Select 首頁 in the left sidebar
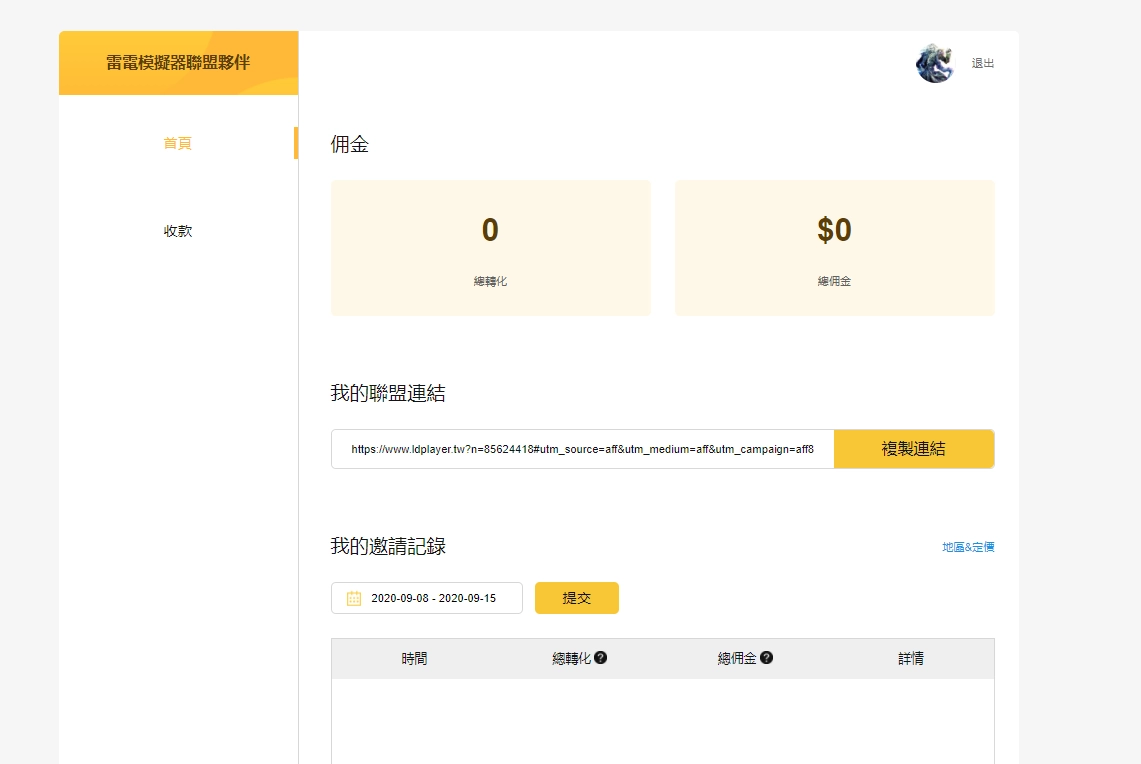 pyautogui.click(x=177, y=143)
